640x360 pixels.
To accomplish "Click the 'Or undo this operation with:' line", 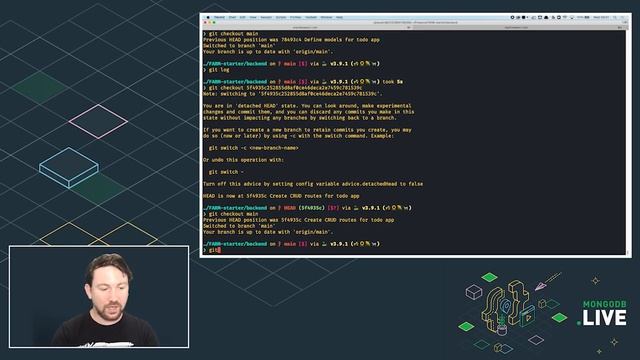I will [x=243, y=160].
